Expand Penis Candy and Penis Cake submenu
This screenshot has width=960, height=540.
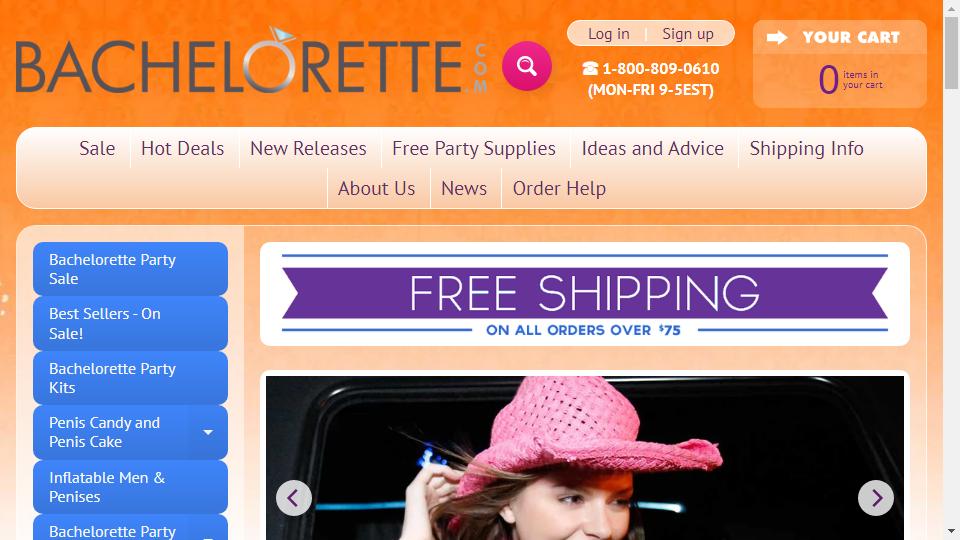click(208, 432)
